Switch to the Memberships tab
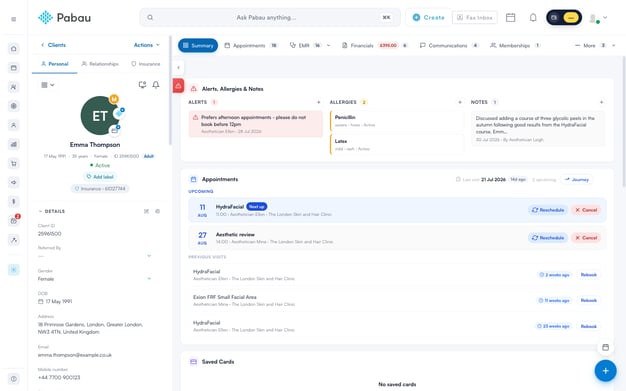This screenshot has height=391, width=626. click(x=515, y=46)
